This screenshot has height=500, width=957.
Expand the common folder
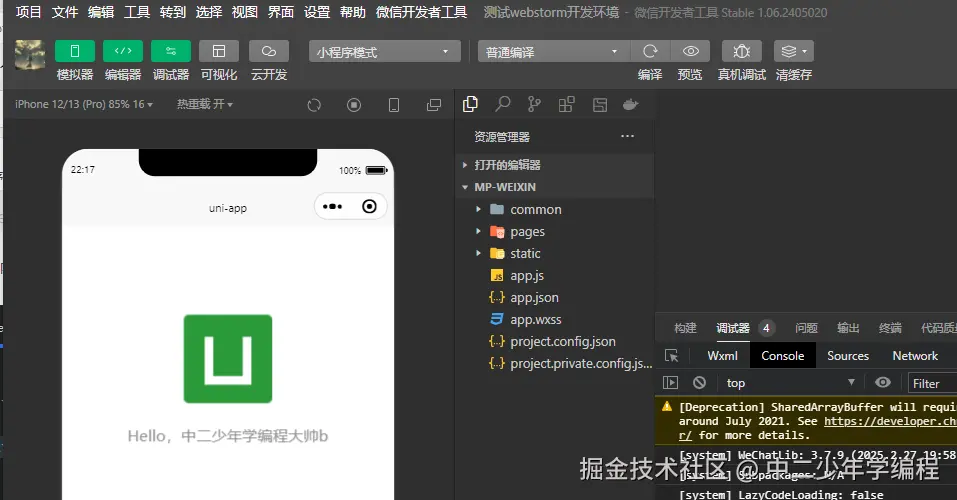click(555, 209)
